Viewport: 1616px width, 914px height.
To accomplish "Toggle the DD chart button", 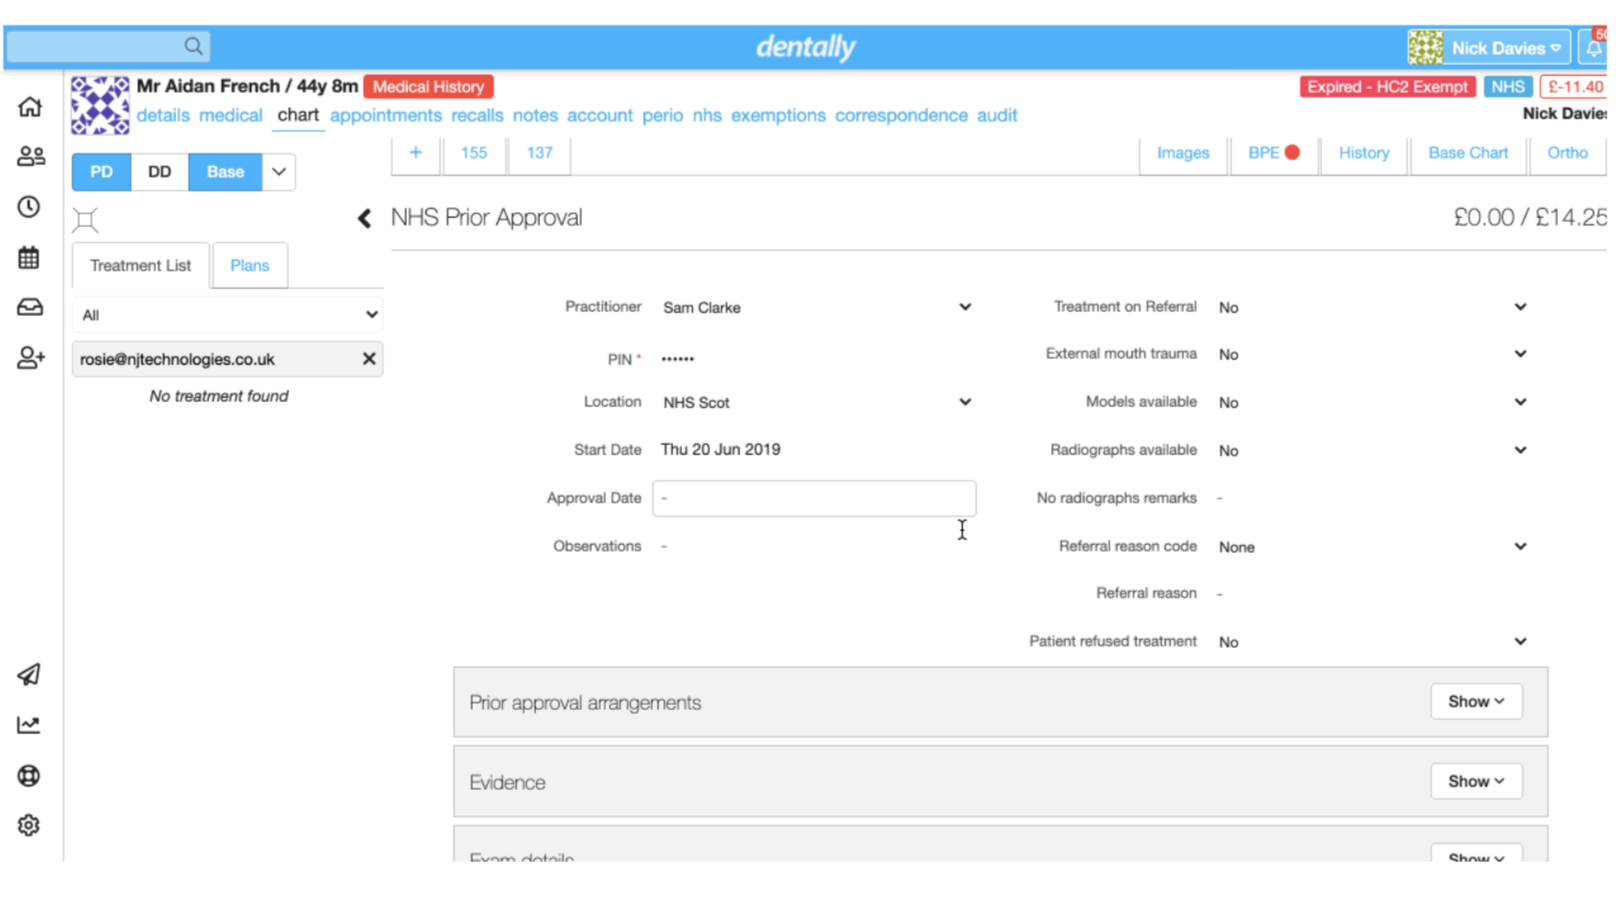I will pyautogui.click(x=159, y=172).
